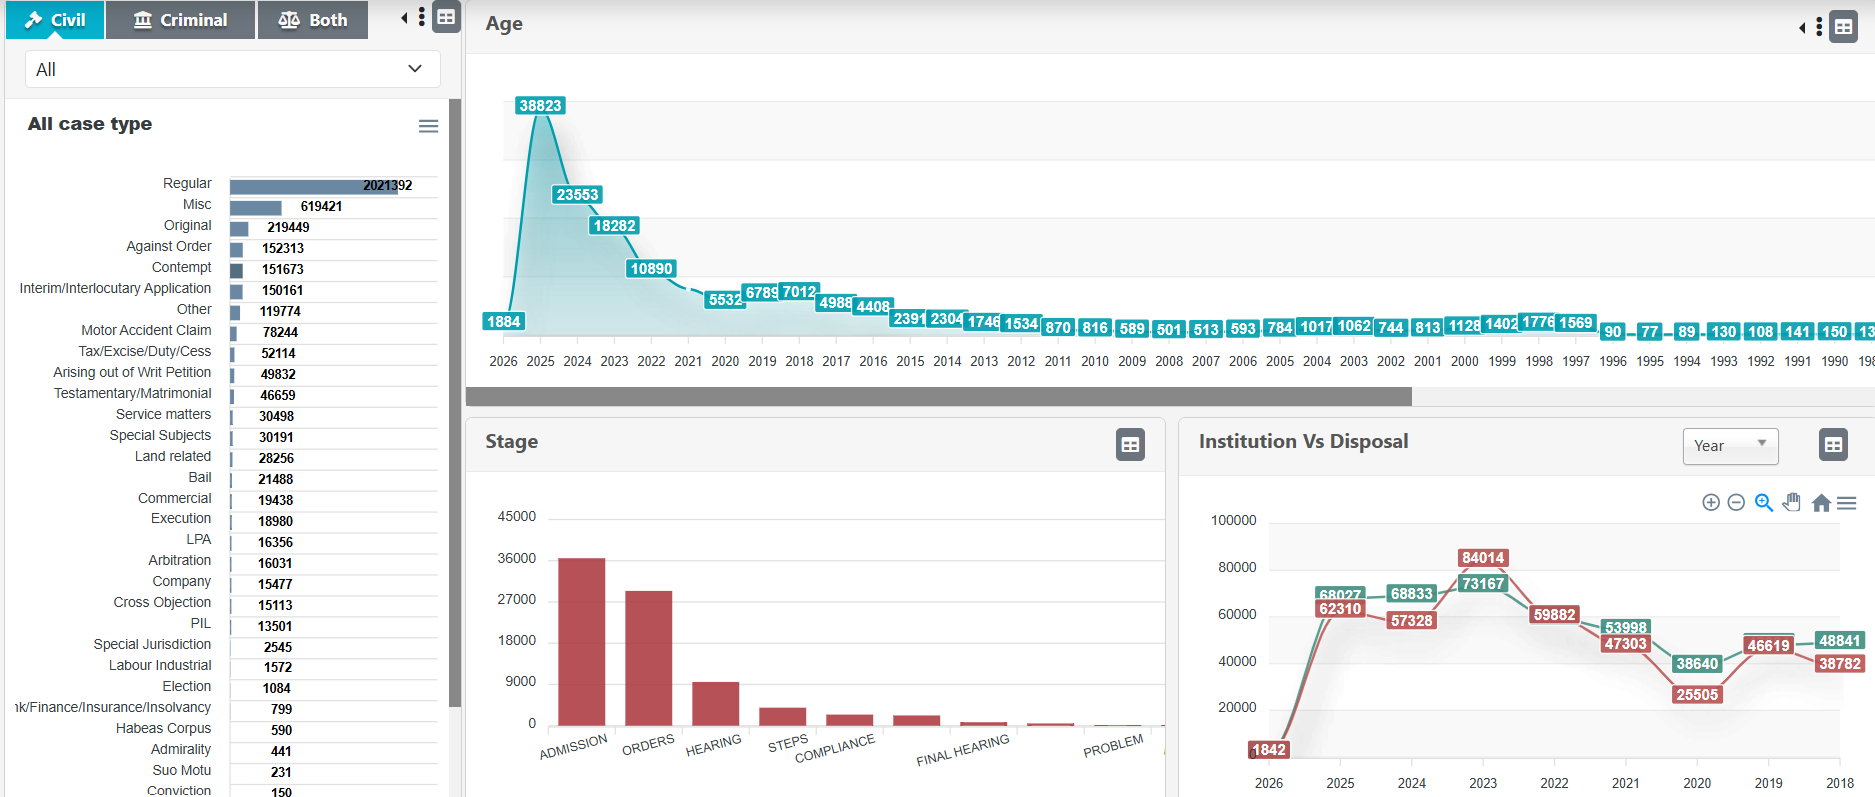Reset chart zoom with home icon
The width and height of the screenshot is (1875, 797).
tap(1821, 503)
